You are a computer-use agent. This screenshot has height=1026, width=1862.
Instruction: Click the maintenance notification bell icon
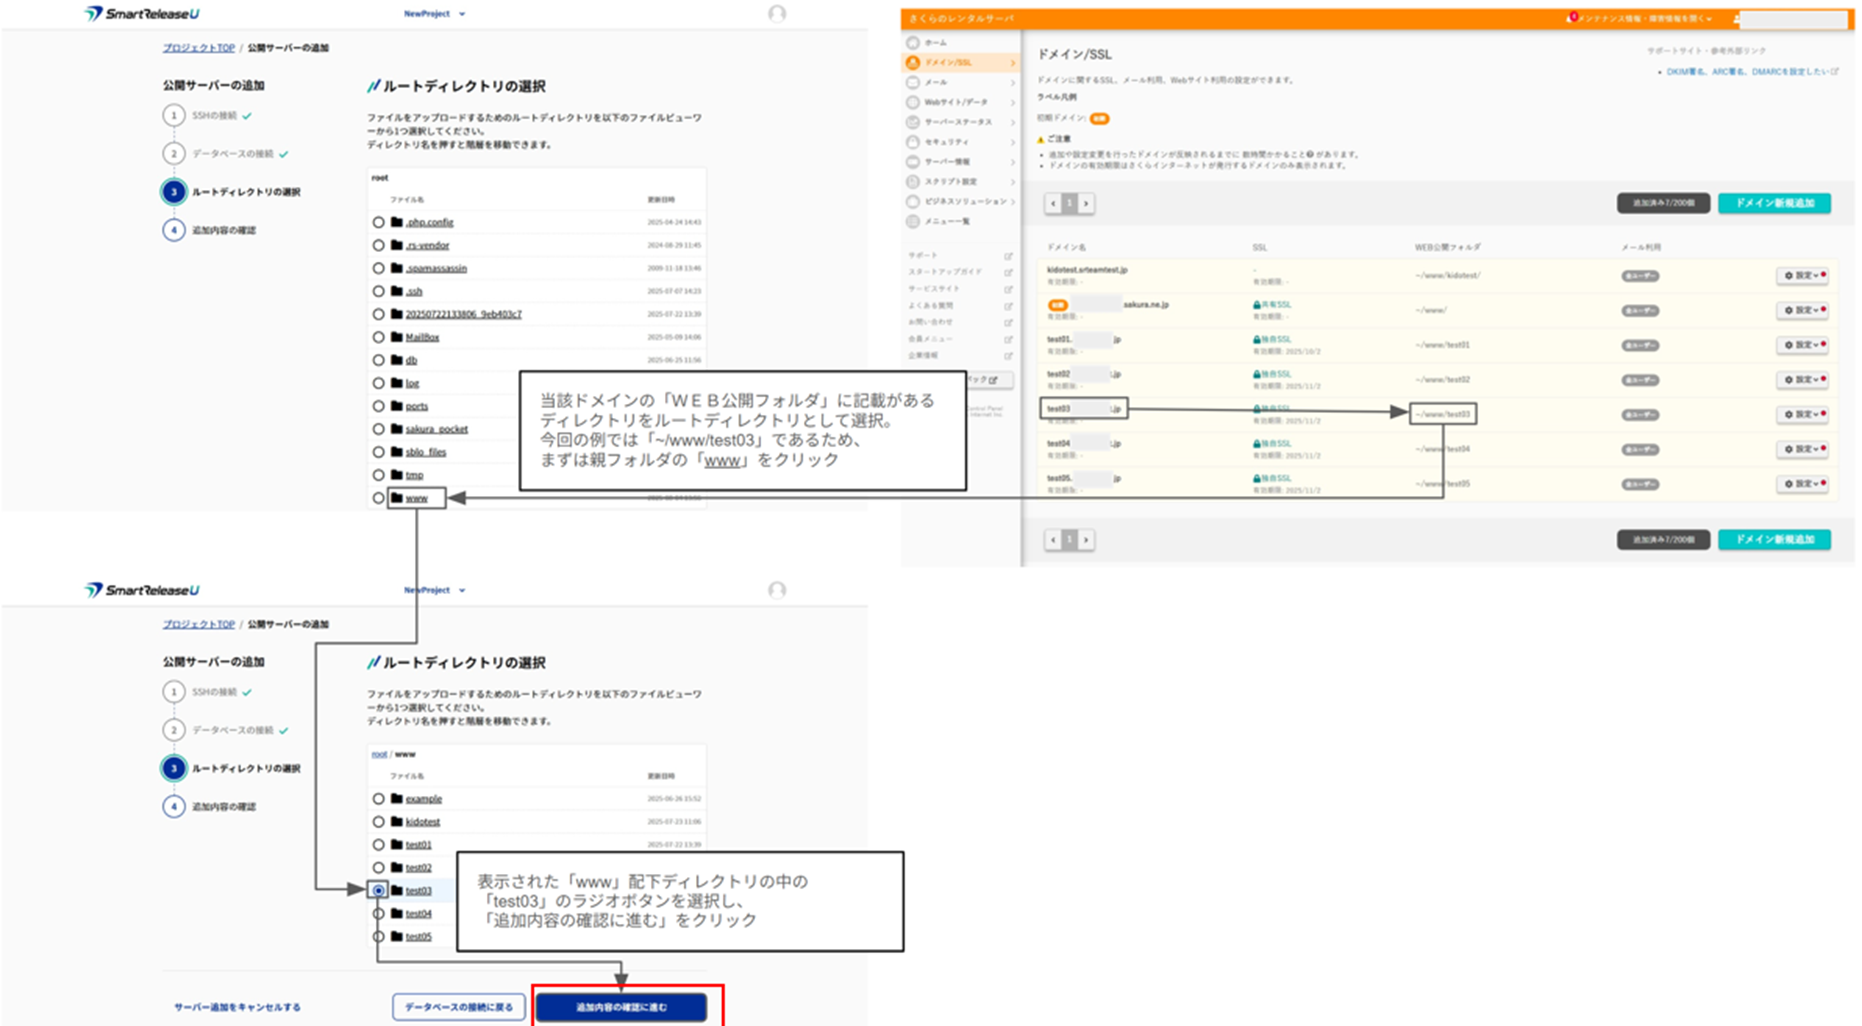(x=1571, y=19)
